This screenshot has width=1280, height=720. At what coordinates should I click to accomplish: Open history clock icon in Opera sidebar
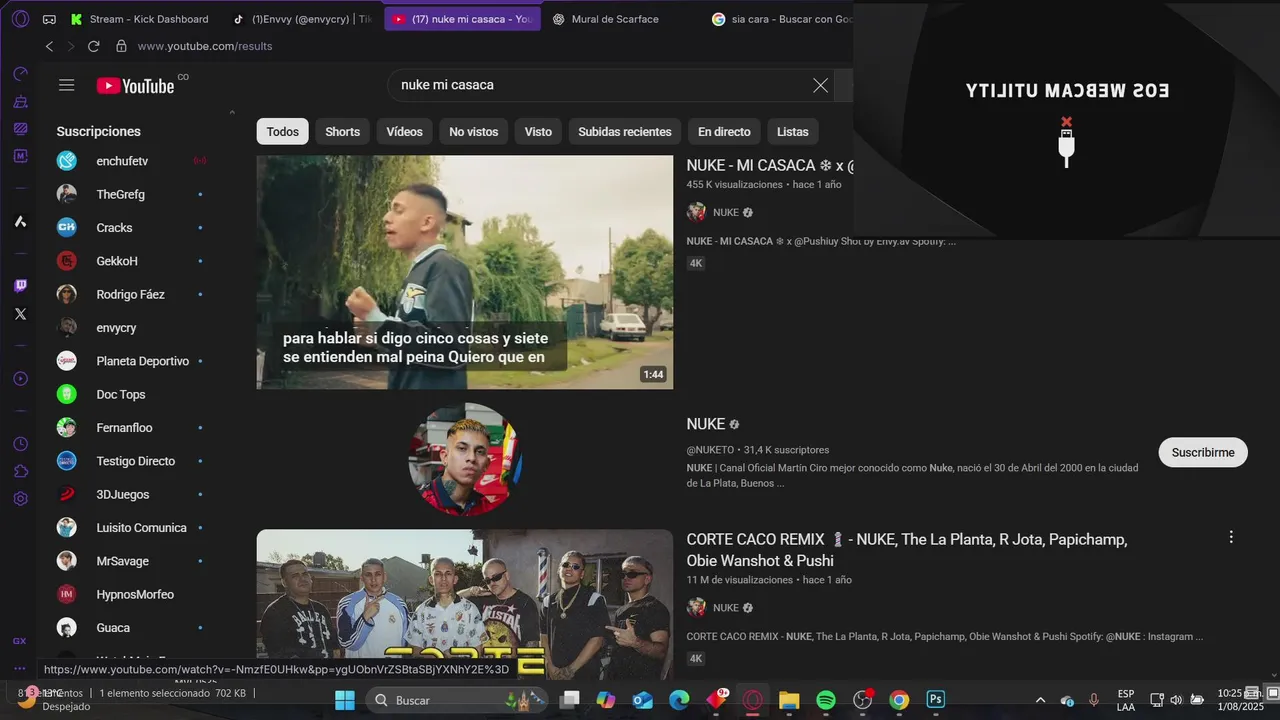click(x=20, y=444)
